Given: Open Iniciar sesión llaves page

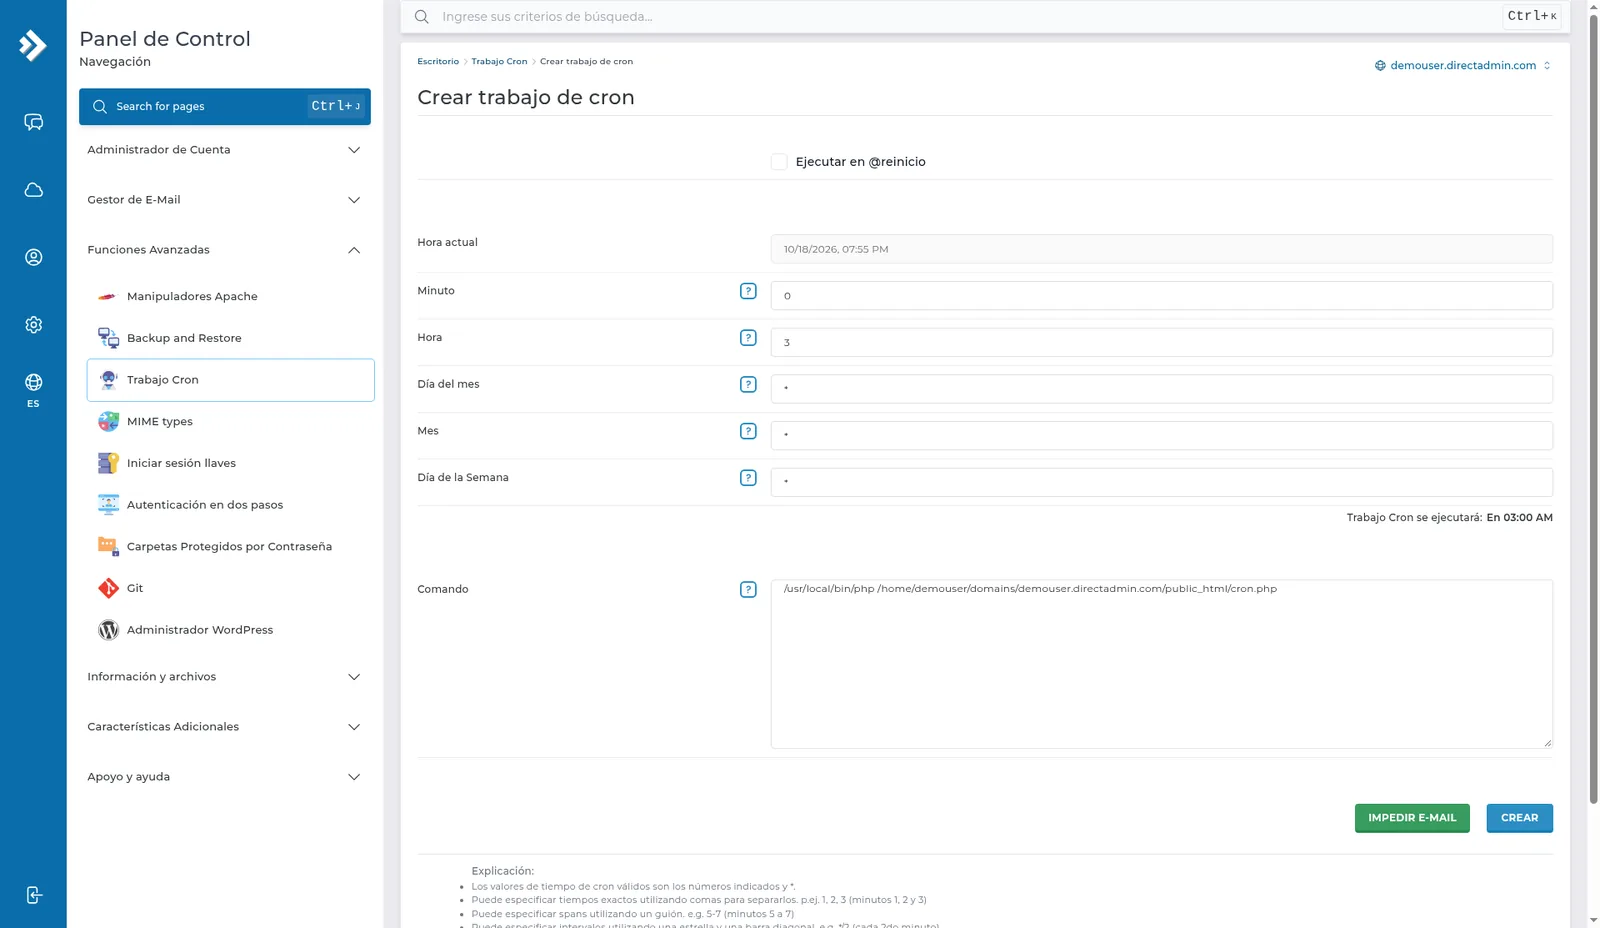Looking at the screenshot, I should click(x=230, y=463).
